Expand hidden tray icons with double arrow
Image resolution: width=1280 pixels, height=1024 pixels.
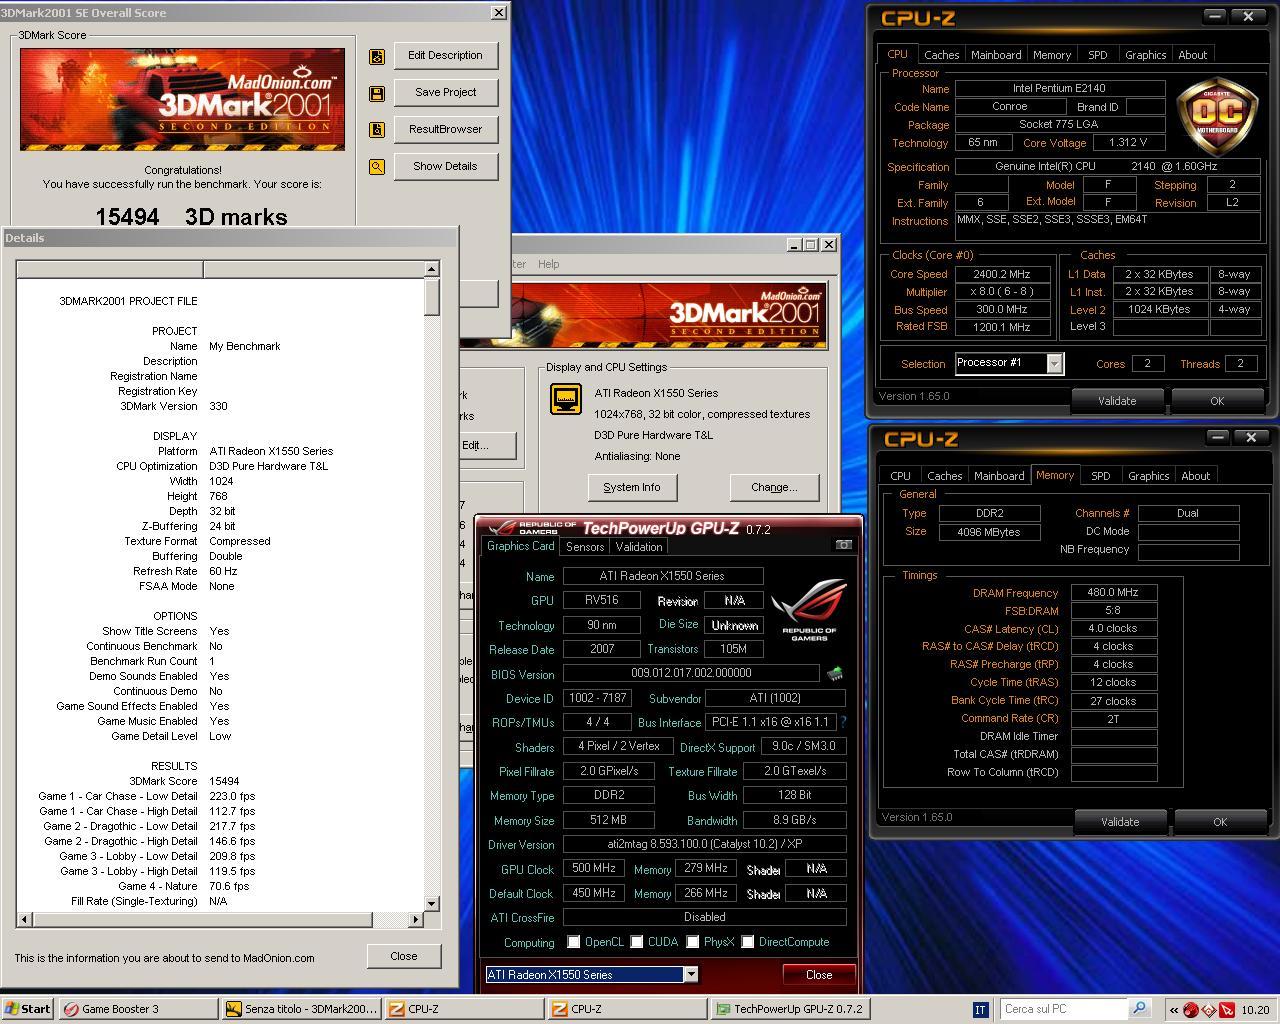(1174, 1010)
